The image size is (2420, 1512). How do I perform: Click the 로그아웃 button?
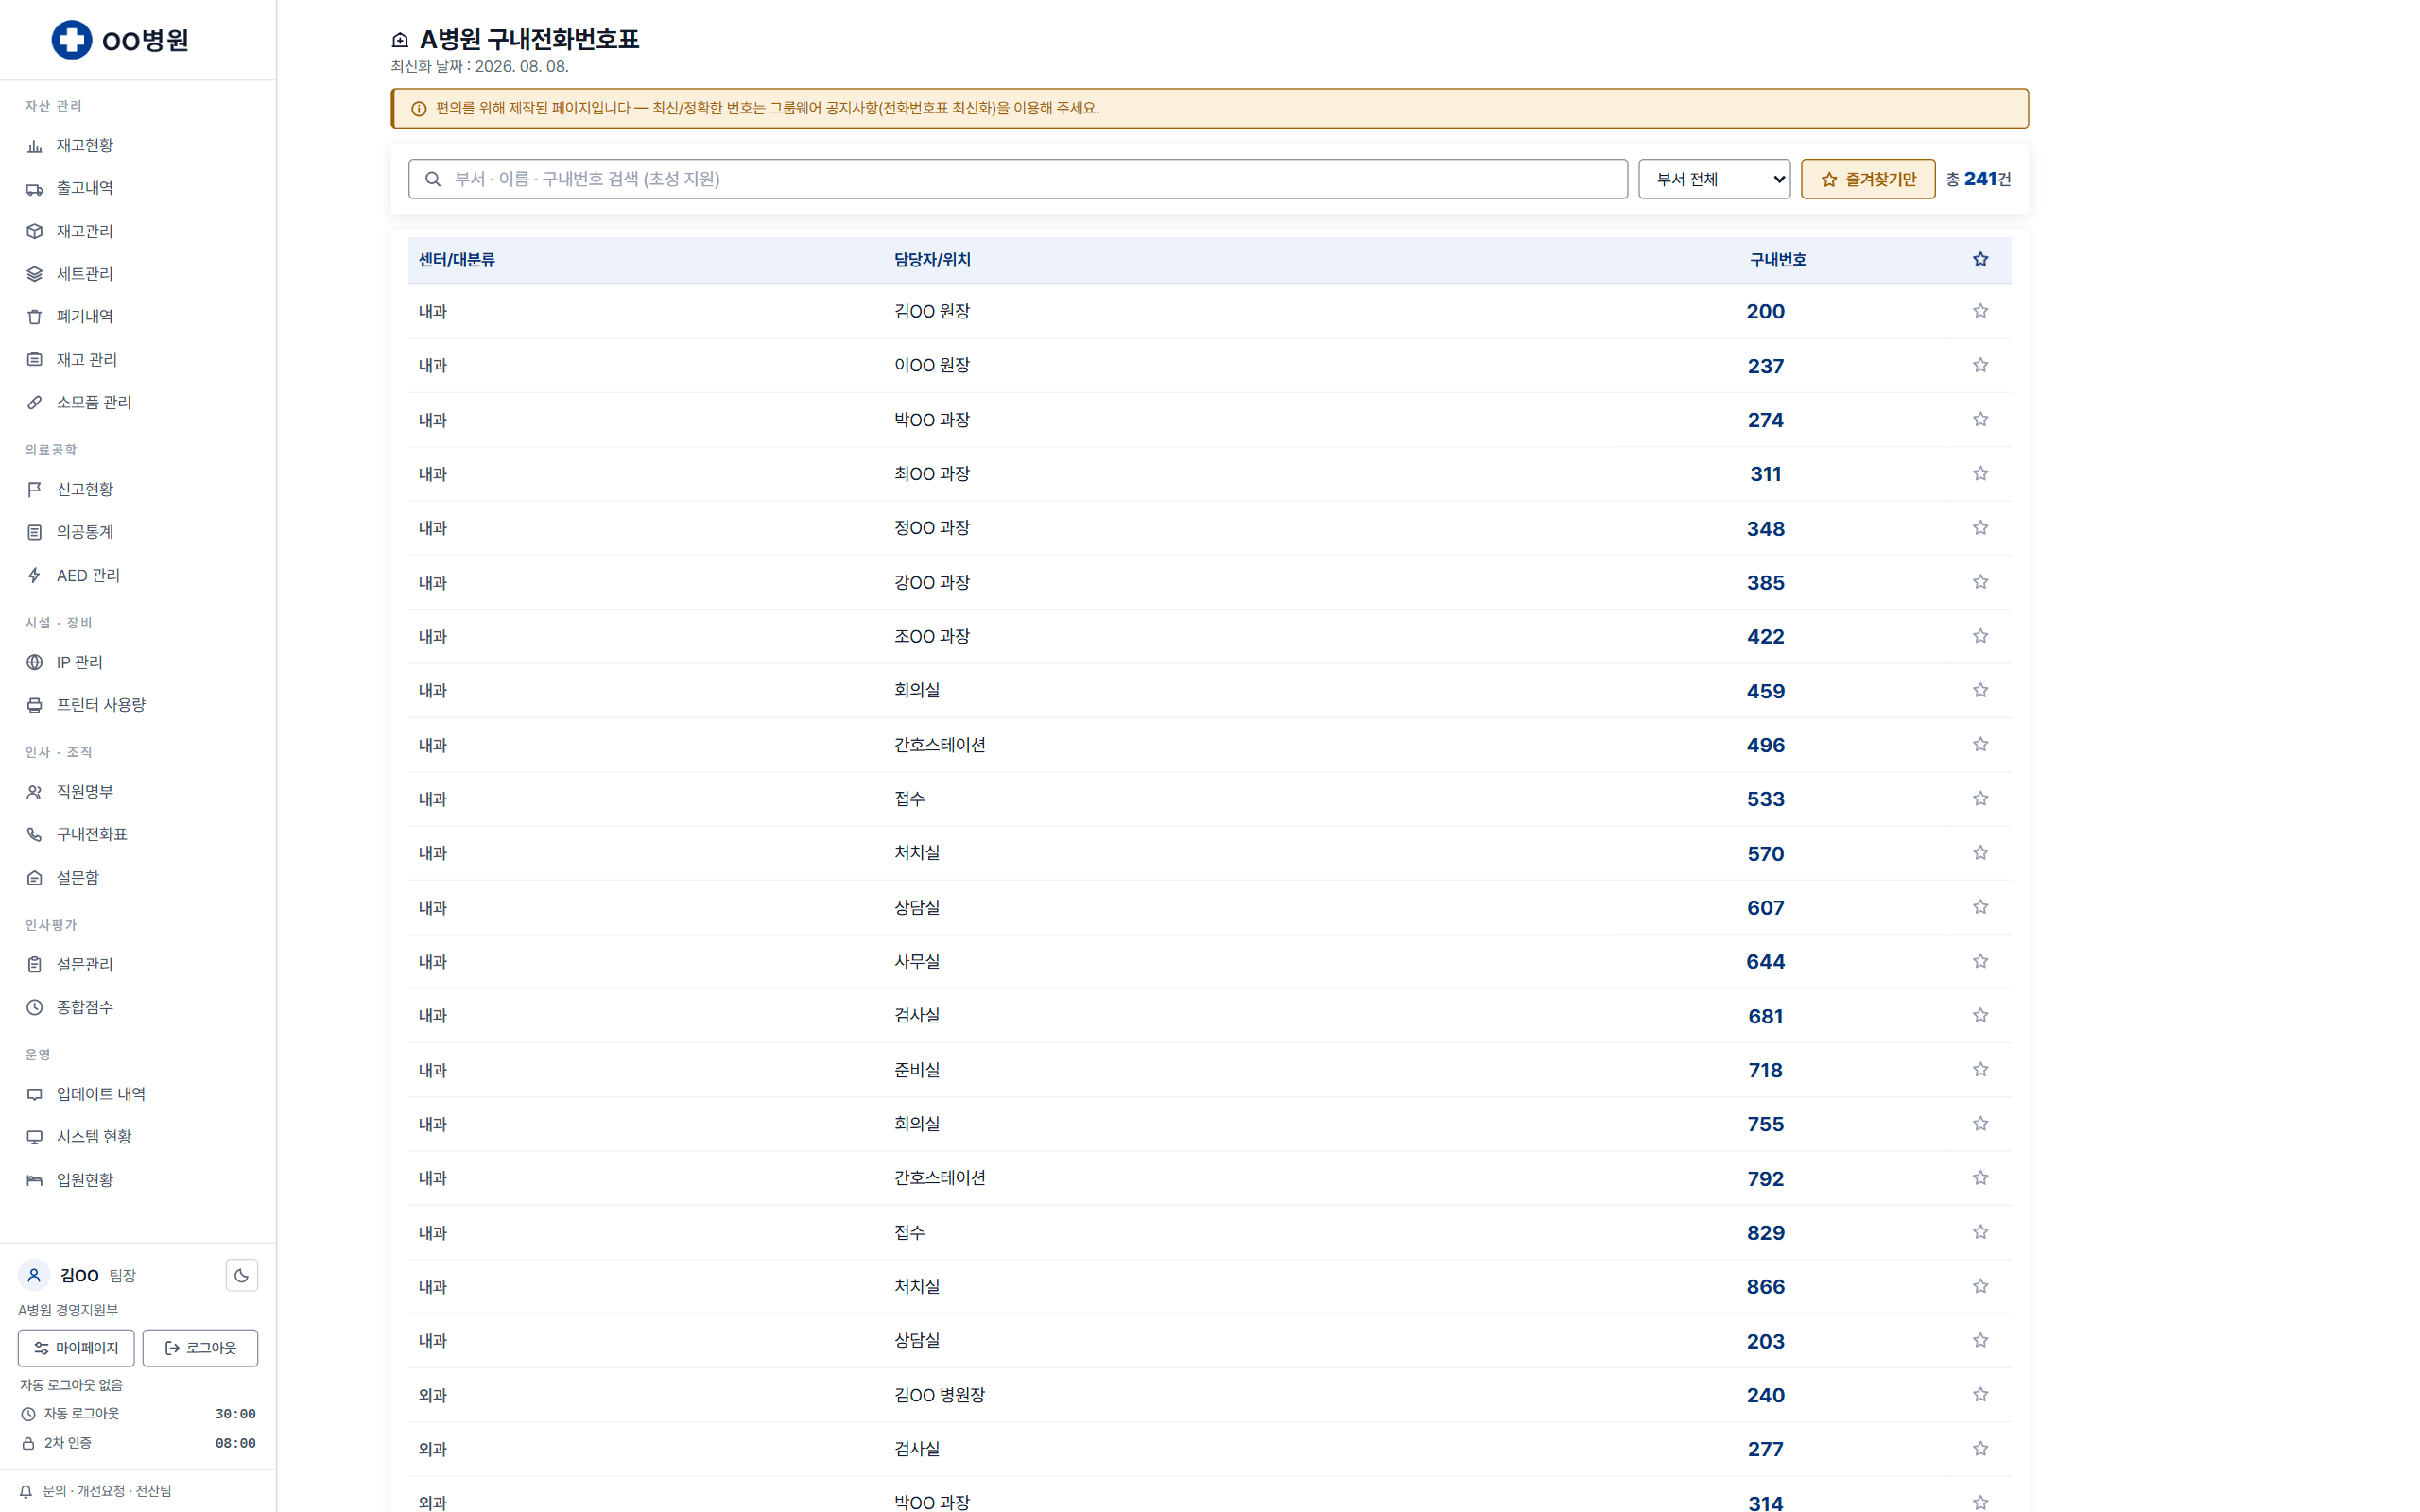200,1348
